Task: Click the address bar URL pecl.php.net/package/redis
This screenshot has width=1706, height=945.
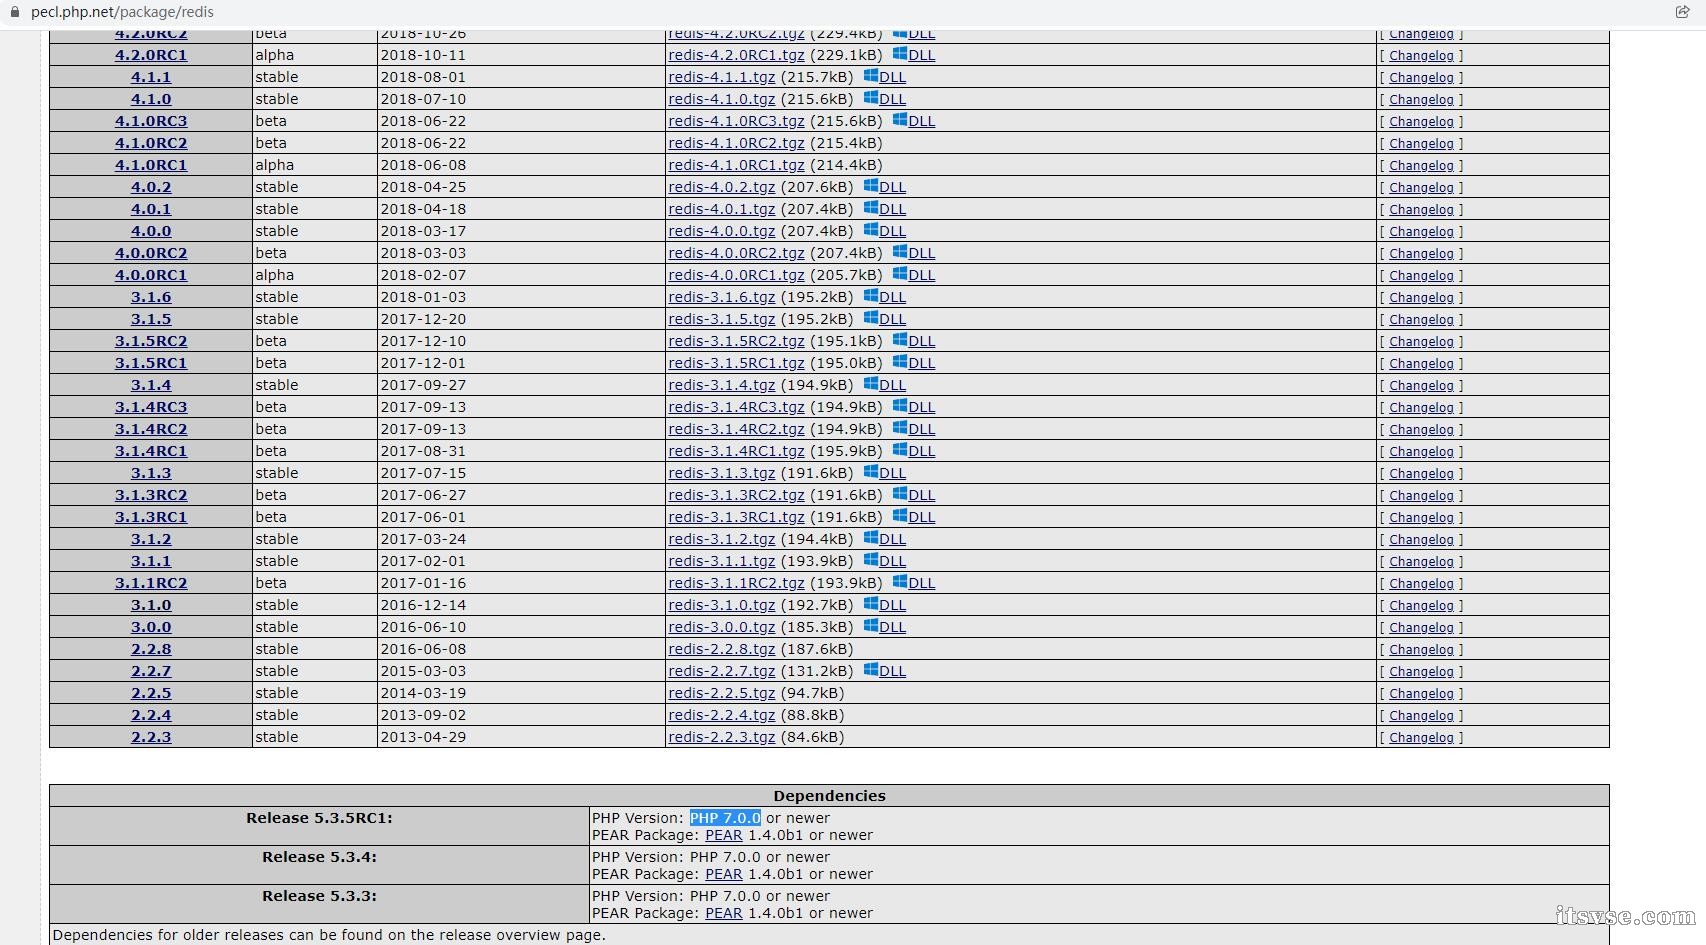Action: [x=122, y=12]
